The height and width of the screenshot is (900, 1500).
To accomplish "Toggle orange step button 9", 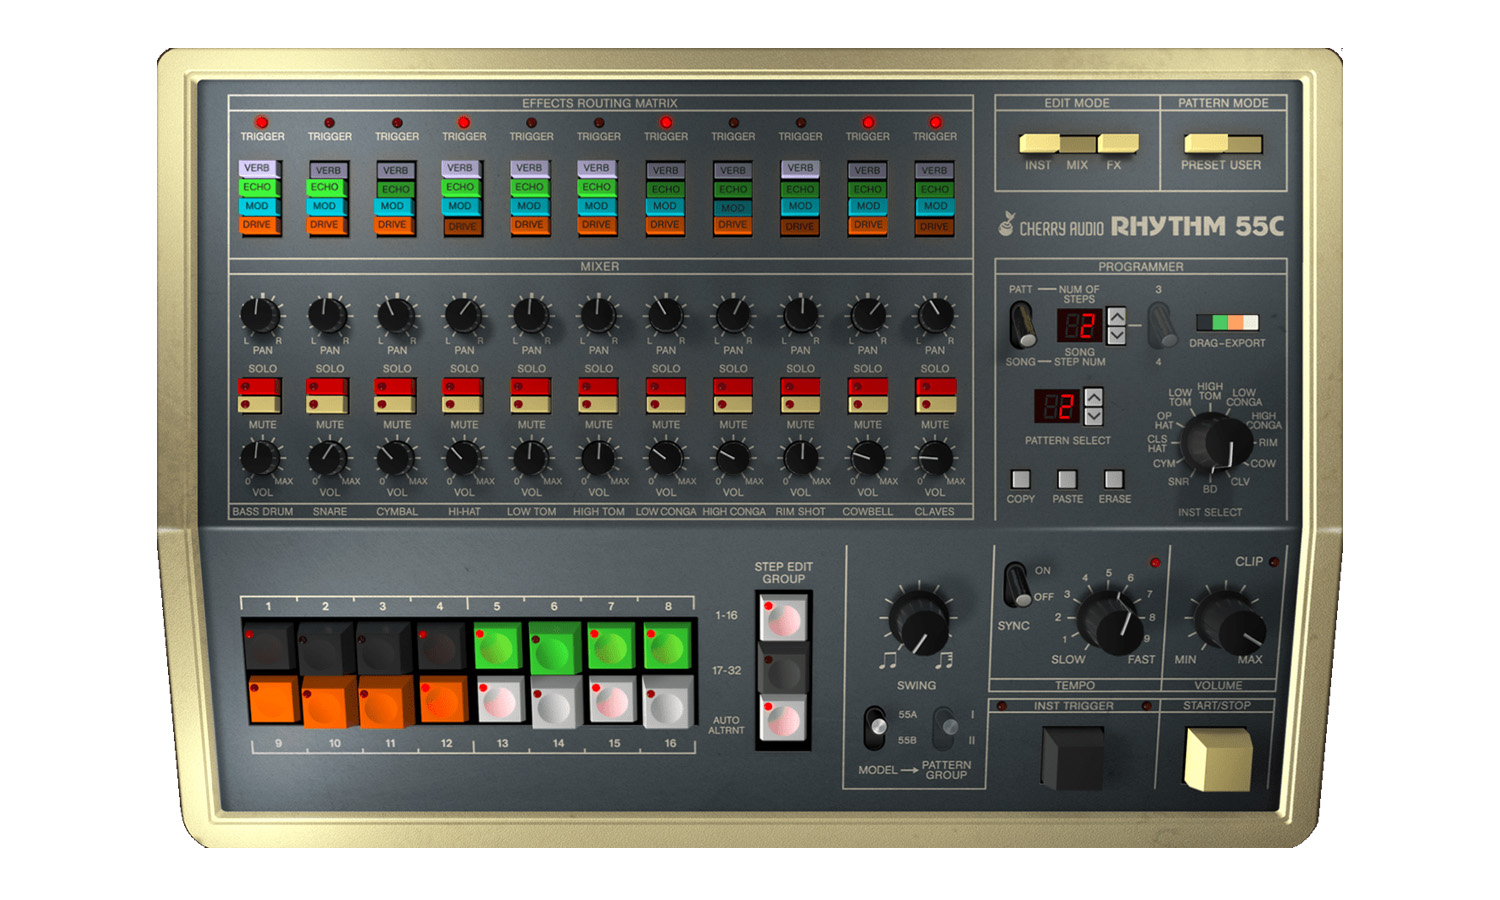I will pos(273,700).
